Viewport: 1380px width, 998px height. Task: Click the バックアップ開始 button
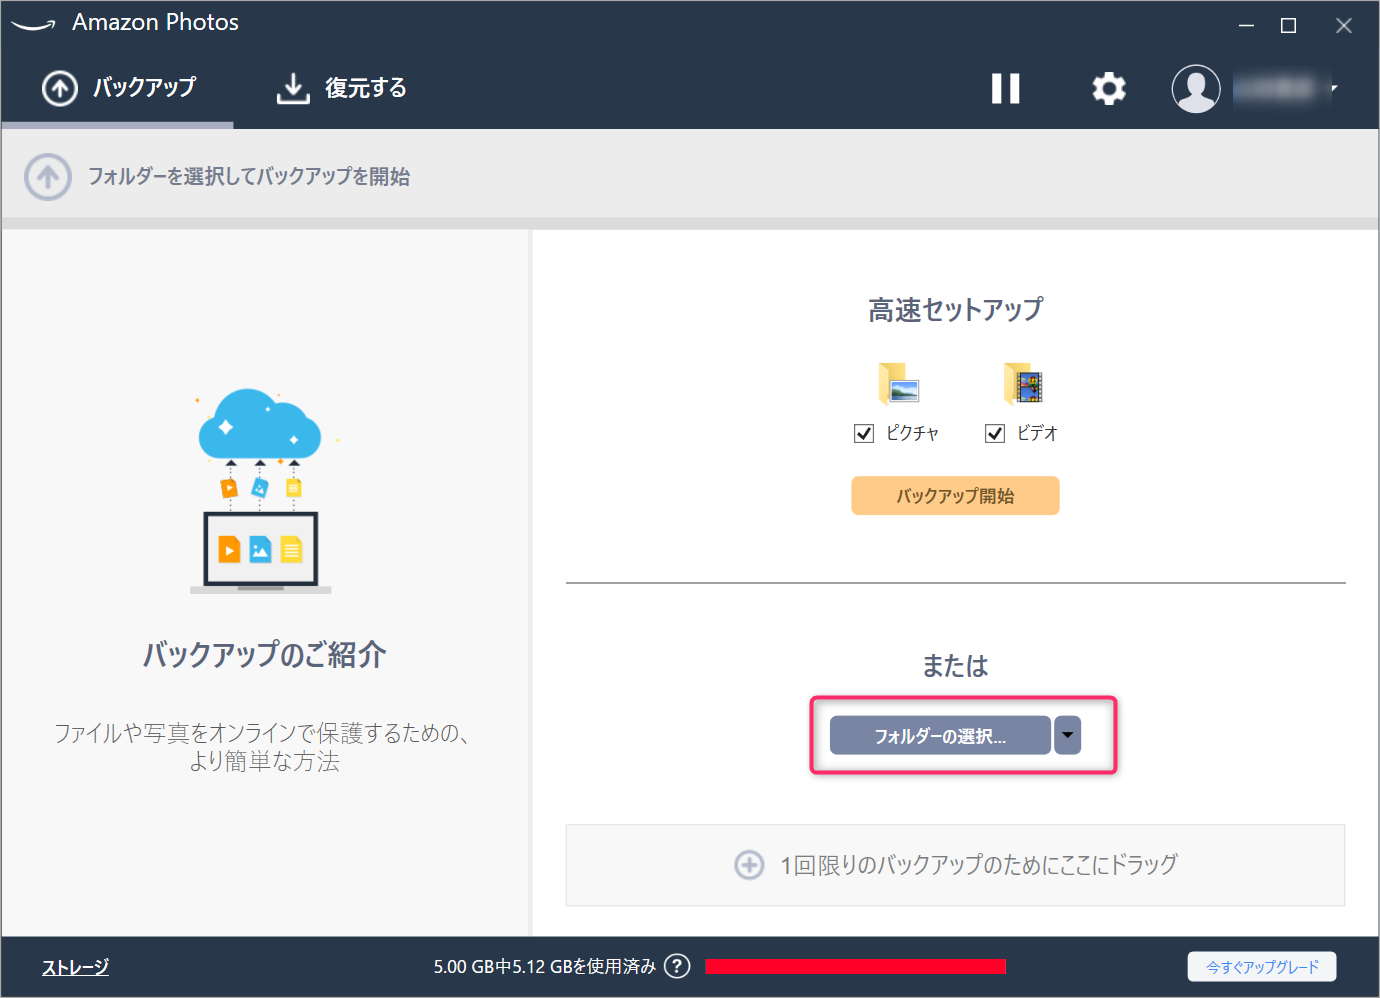(x=955, y=496)
